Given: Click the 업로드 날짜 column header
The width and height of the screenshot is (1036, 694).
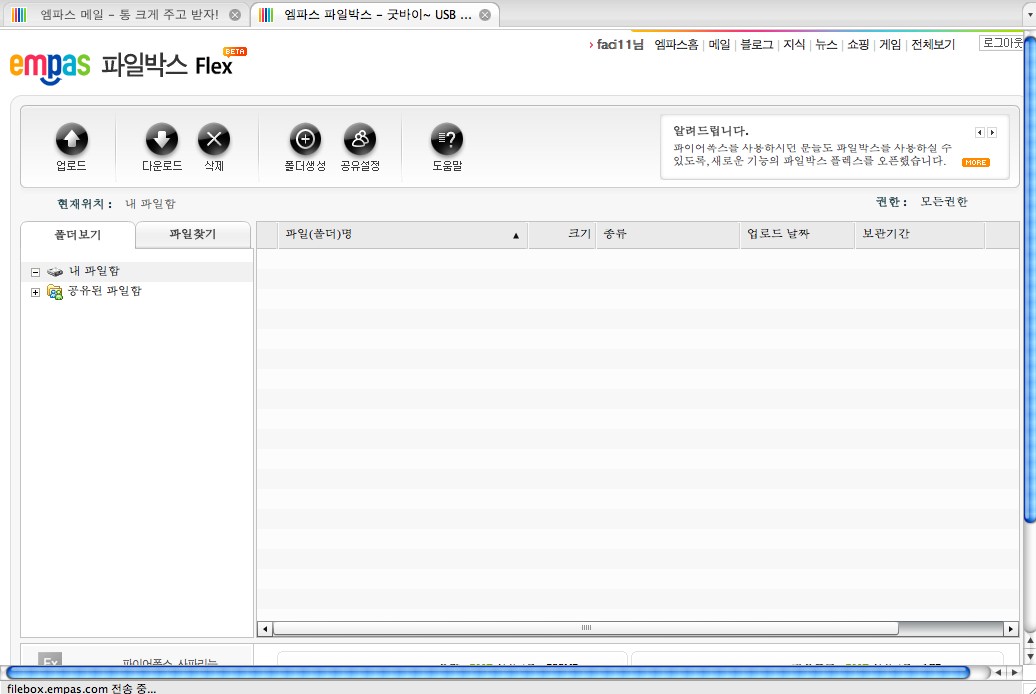Looking at the screenshot, I should (x=797, y=235).
